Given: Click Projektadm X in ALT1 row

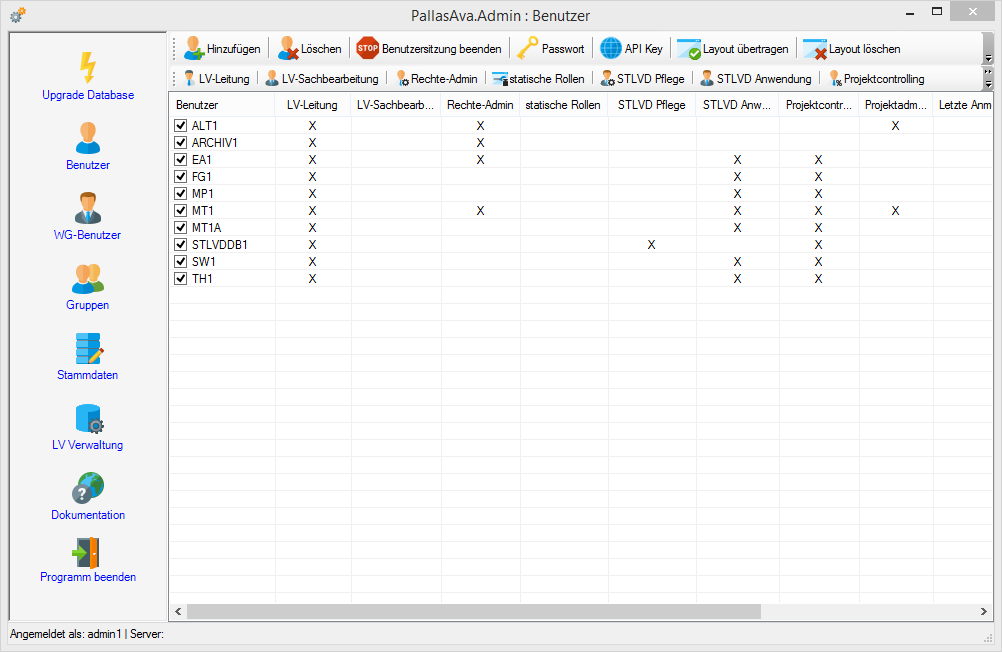Looking at the screenshot, I should 895,126.
